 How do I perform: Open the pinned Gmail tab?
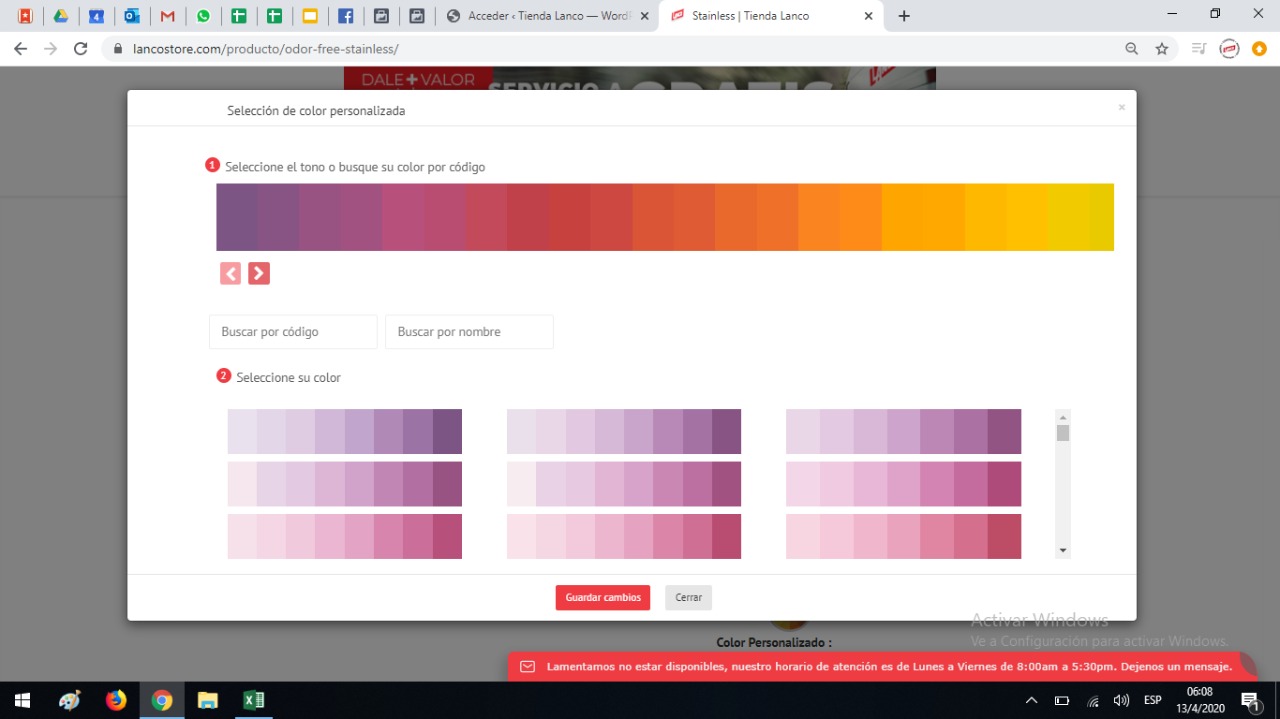(168, 16)
